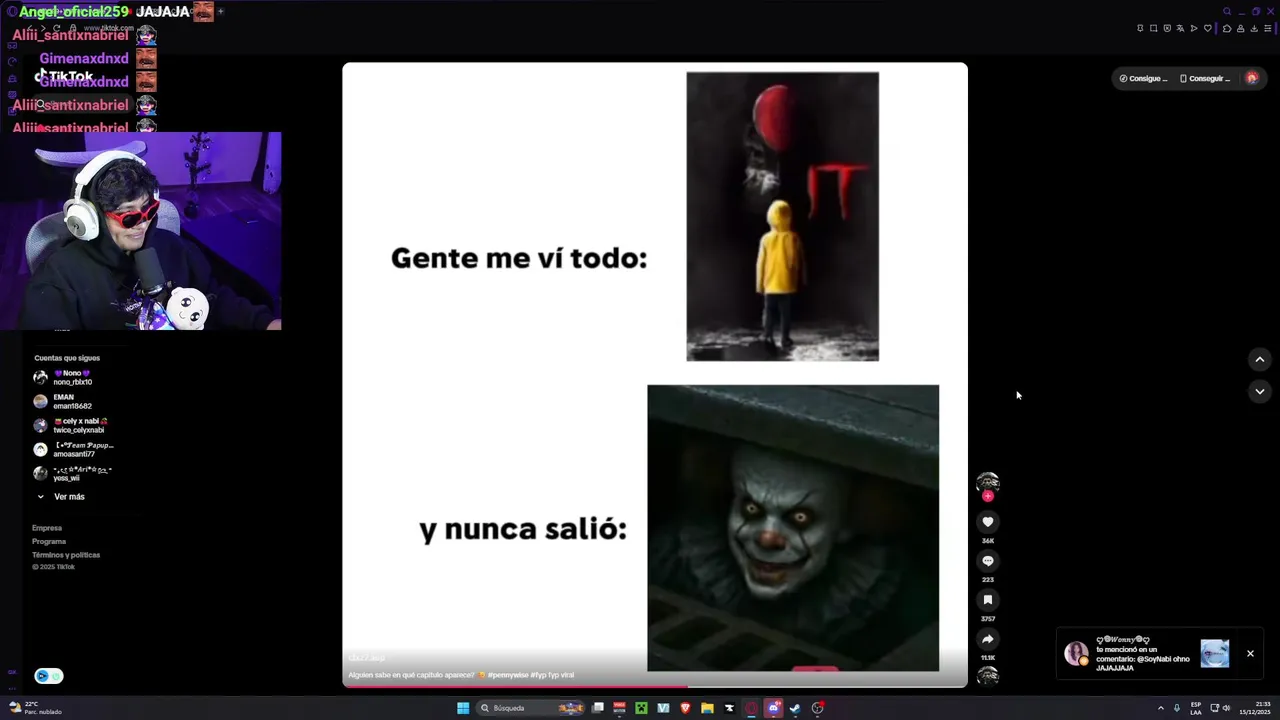The image size is (1280, 720).
Task: Switch the 'ESP LAA' input language
Action: tap(1196, 708)
